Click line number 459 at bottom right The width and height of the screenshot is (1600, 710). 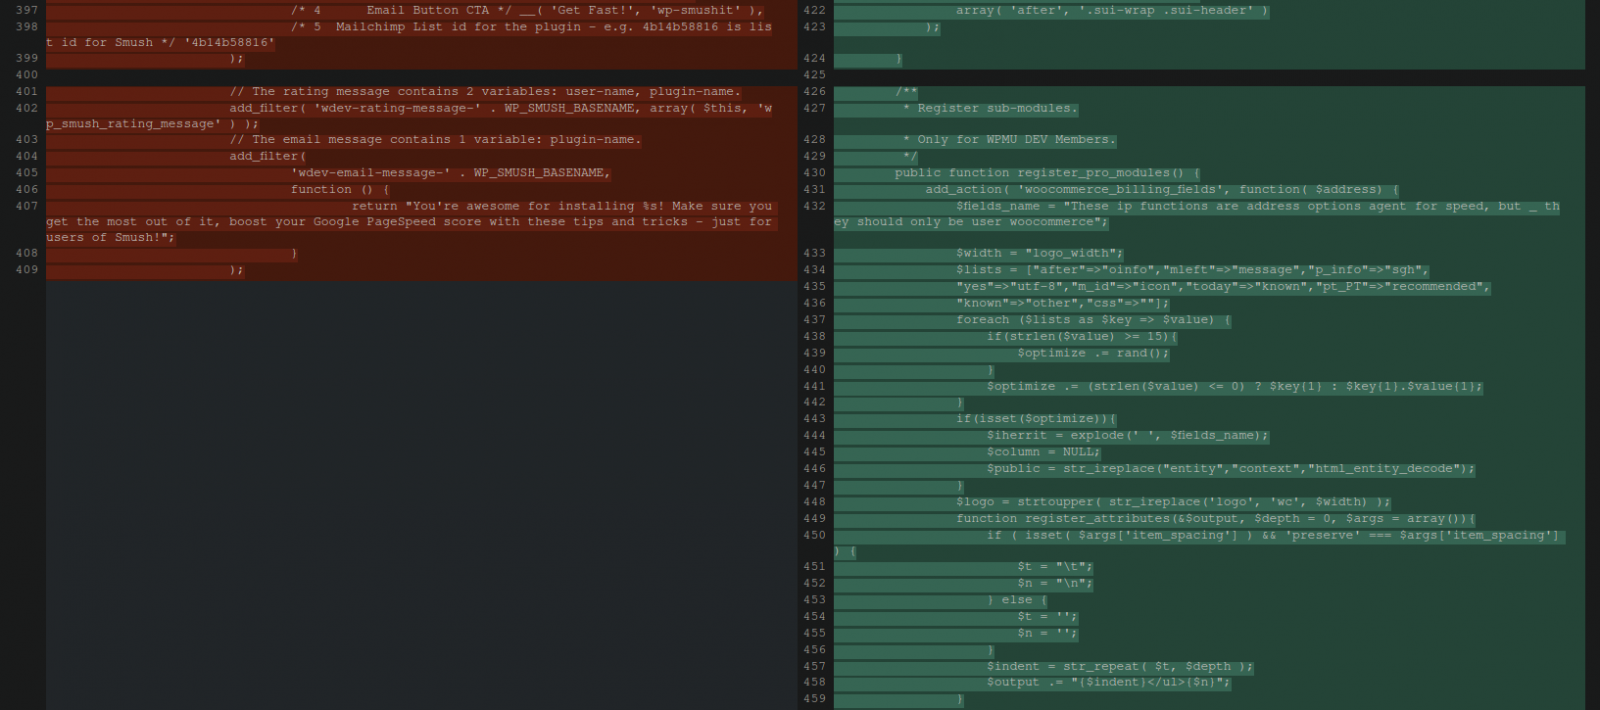coord(814,699)
